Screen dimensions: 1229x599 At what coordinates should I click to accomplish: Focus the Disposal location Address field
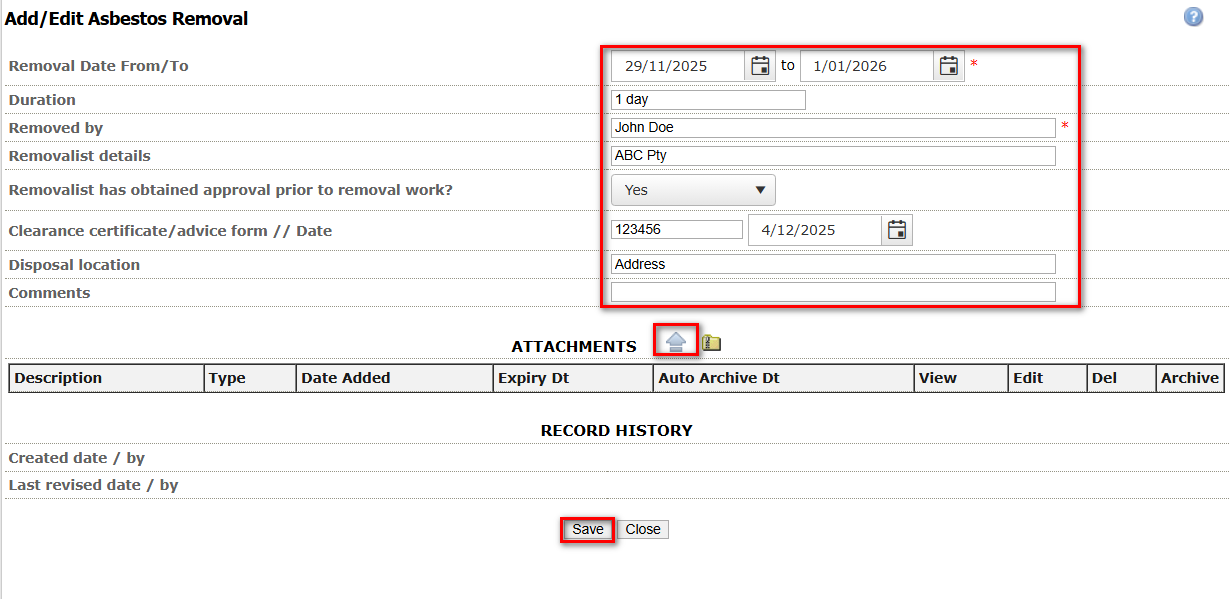(x=832, y=264)
